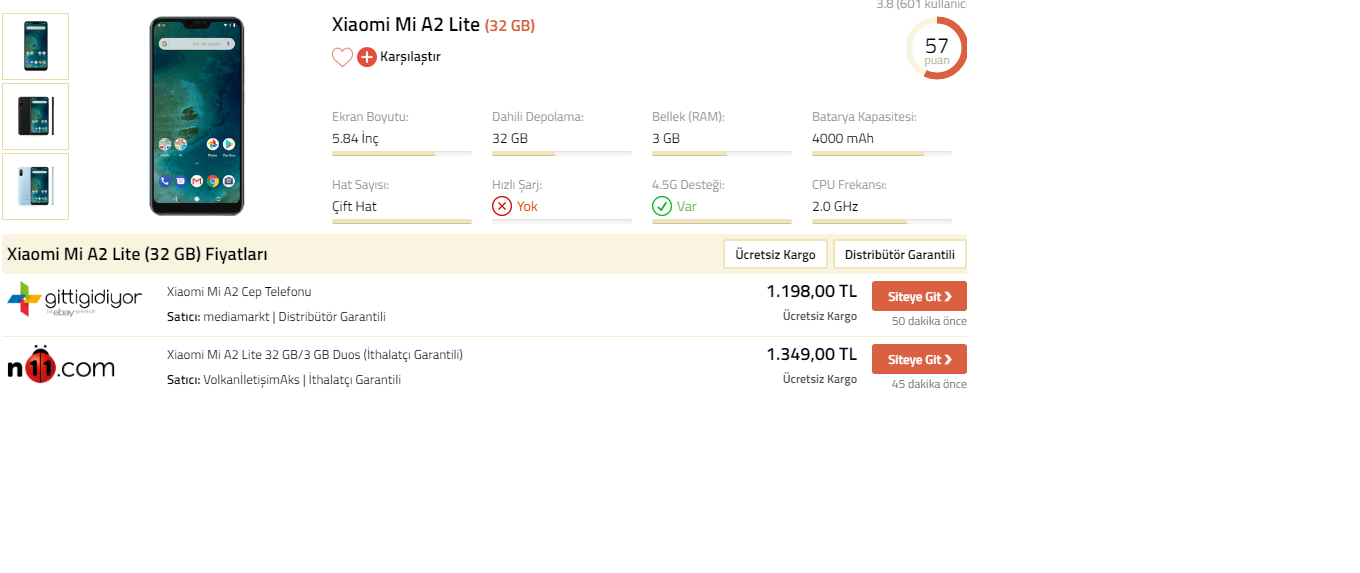The image size is (1360, 573).
Task: Click the 4000 mAh battery value
Action: [843, 139]
